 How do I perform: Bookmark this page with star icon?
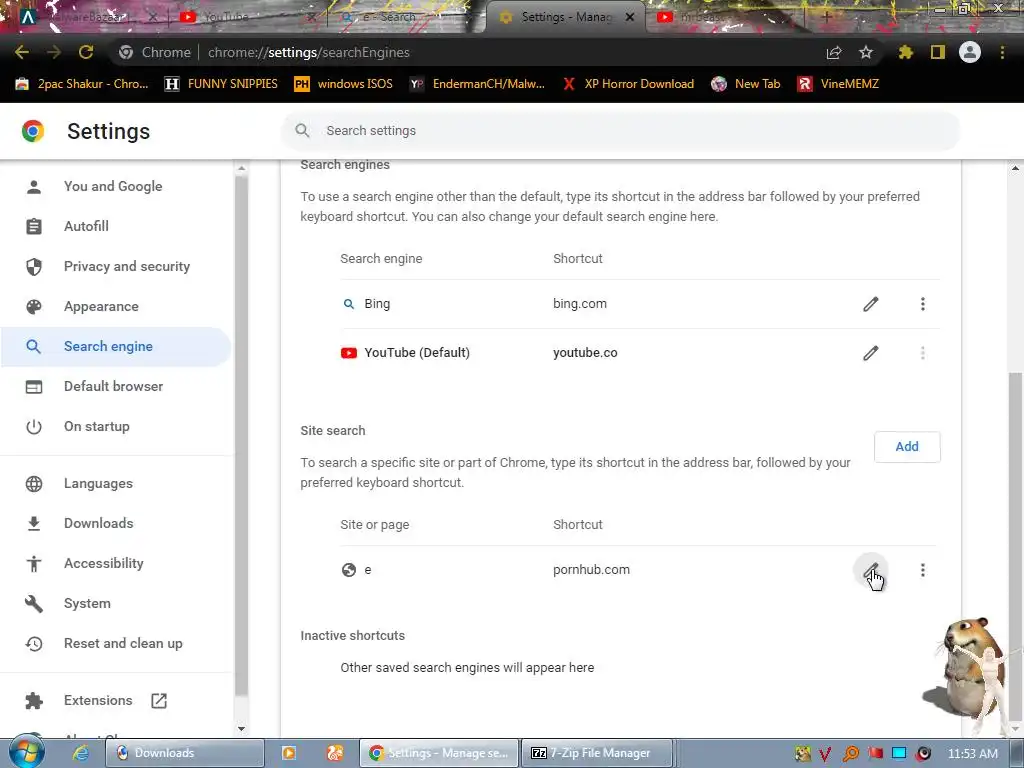[x=866, y=52]
